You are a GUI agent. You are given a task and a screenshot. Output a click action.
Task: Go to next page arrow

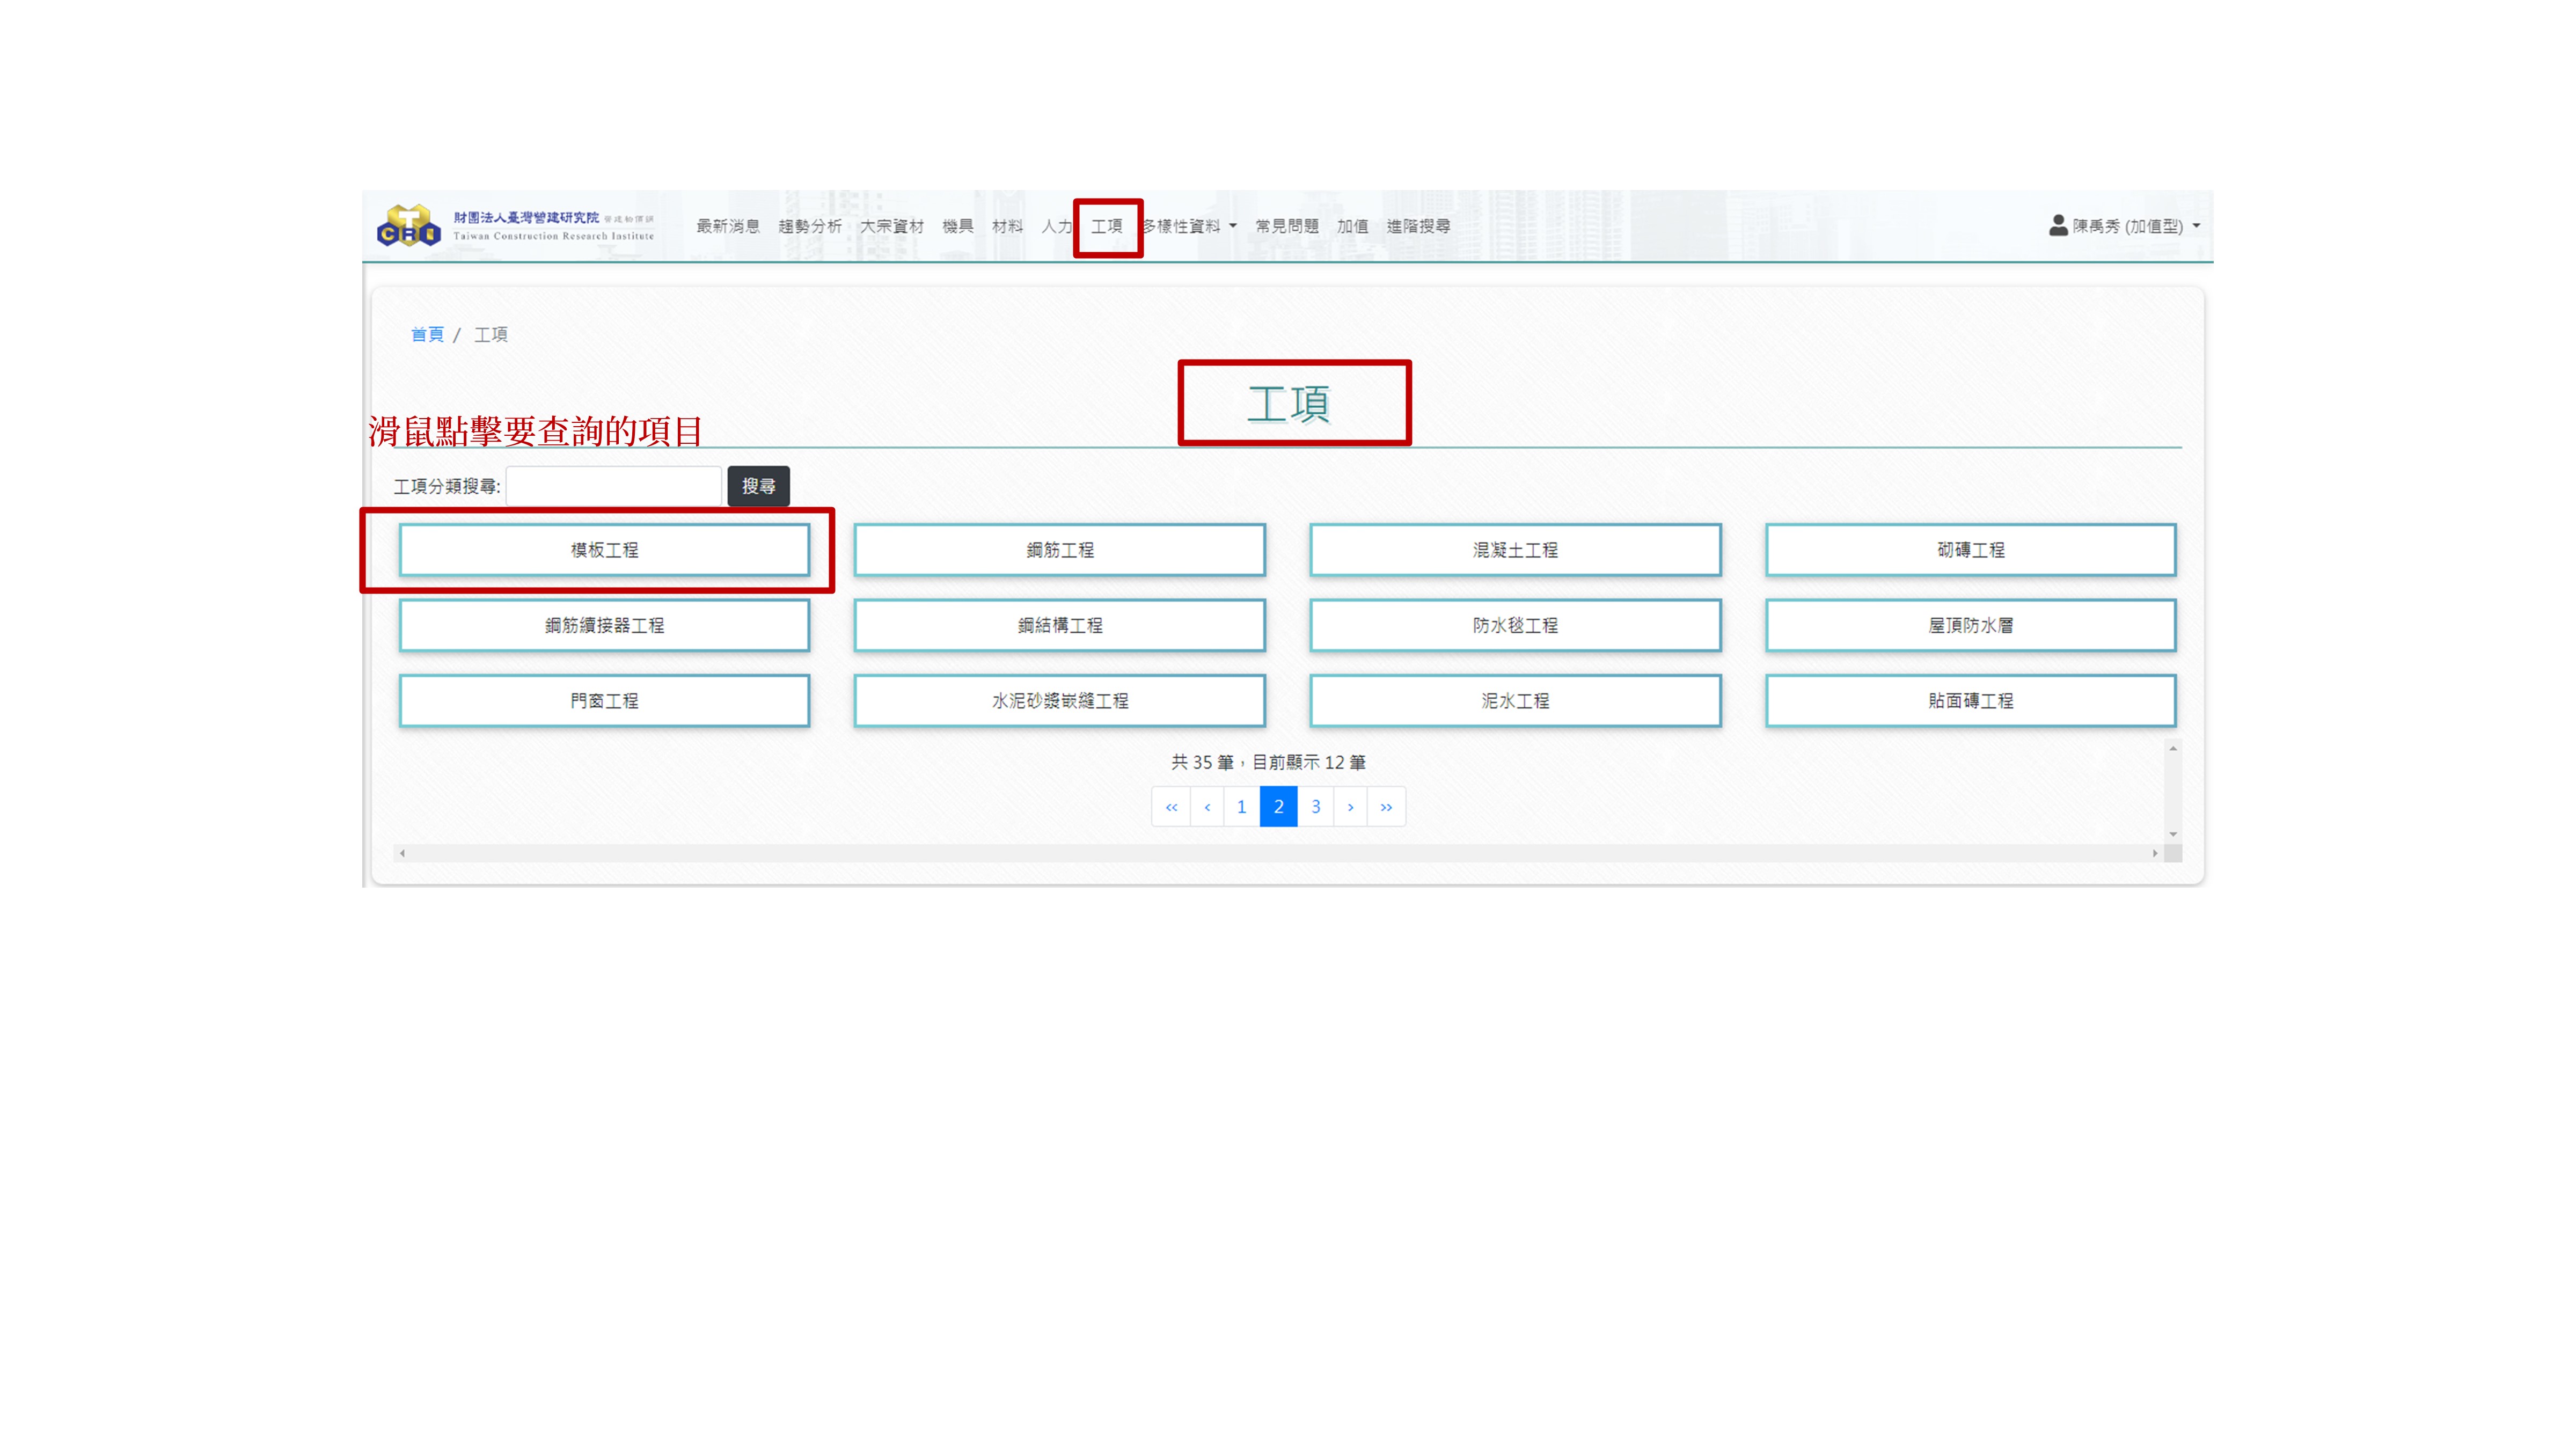[x=1350, y=806]
